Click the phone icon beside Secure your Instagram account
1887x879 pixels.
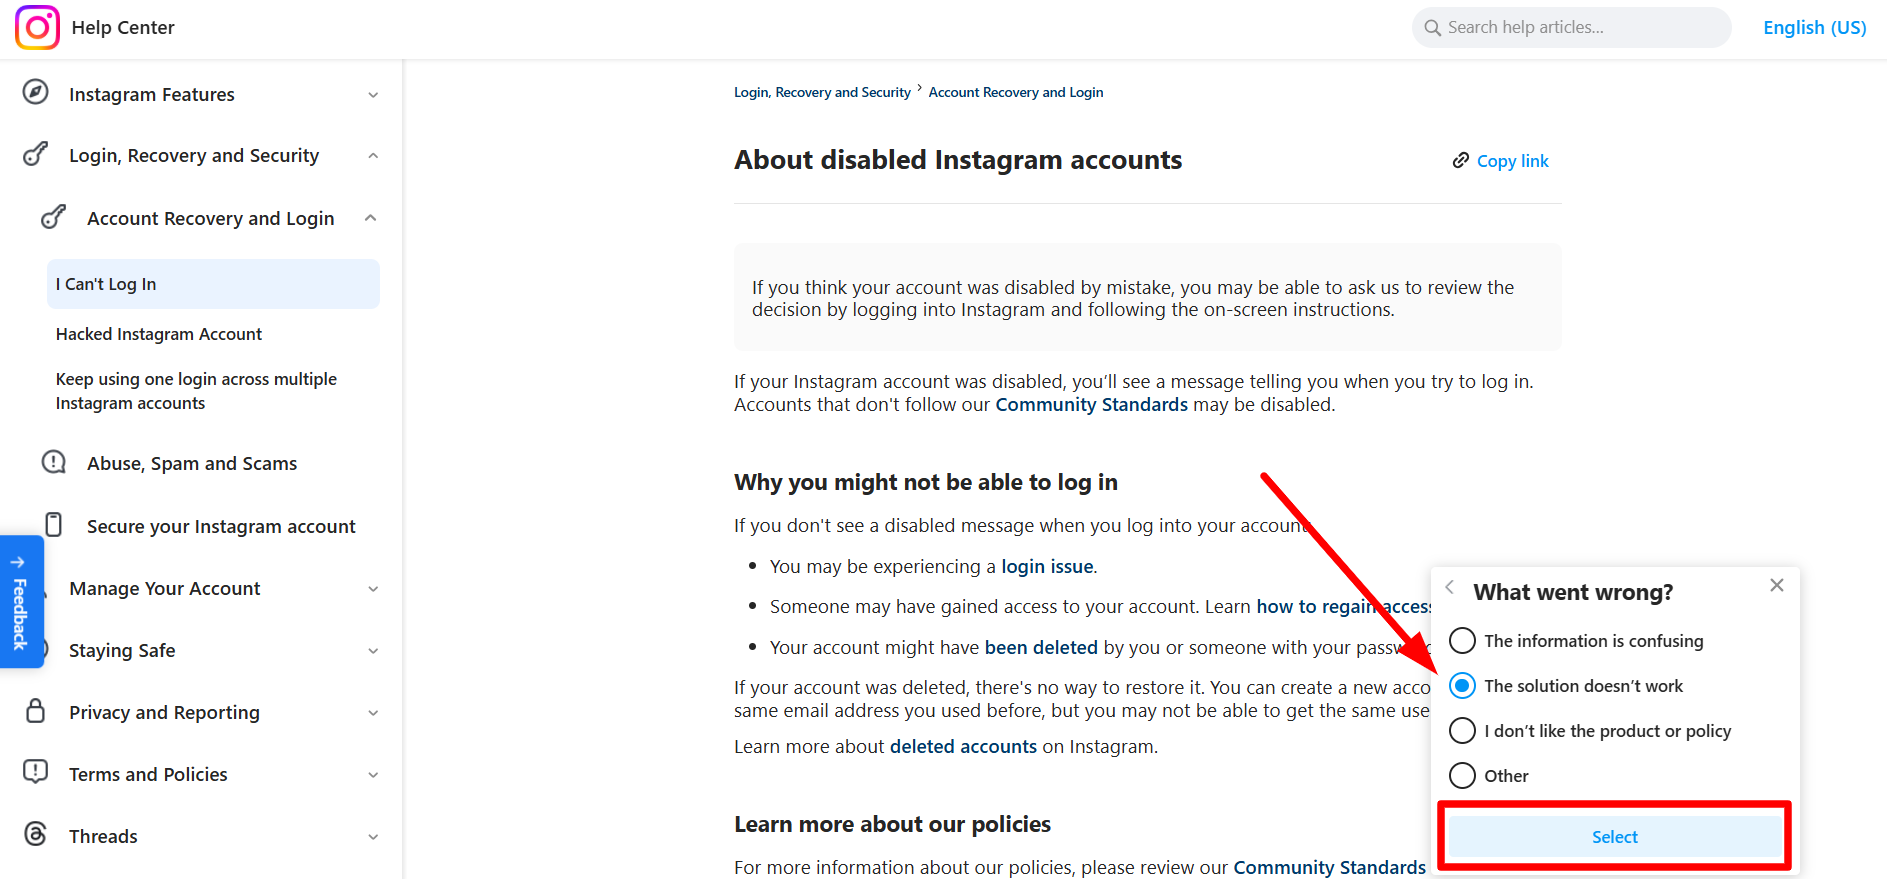tap(54, 525)
